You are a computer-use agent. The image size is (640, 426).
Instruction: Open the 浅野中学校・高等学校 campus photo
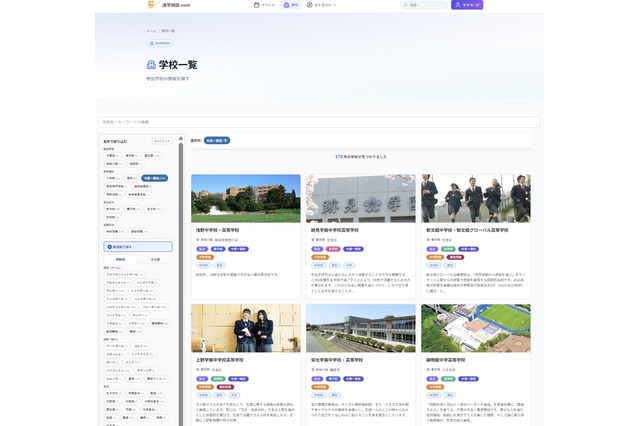(246, 198)
